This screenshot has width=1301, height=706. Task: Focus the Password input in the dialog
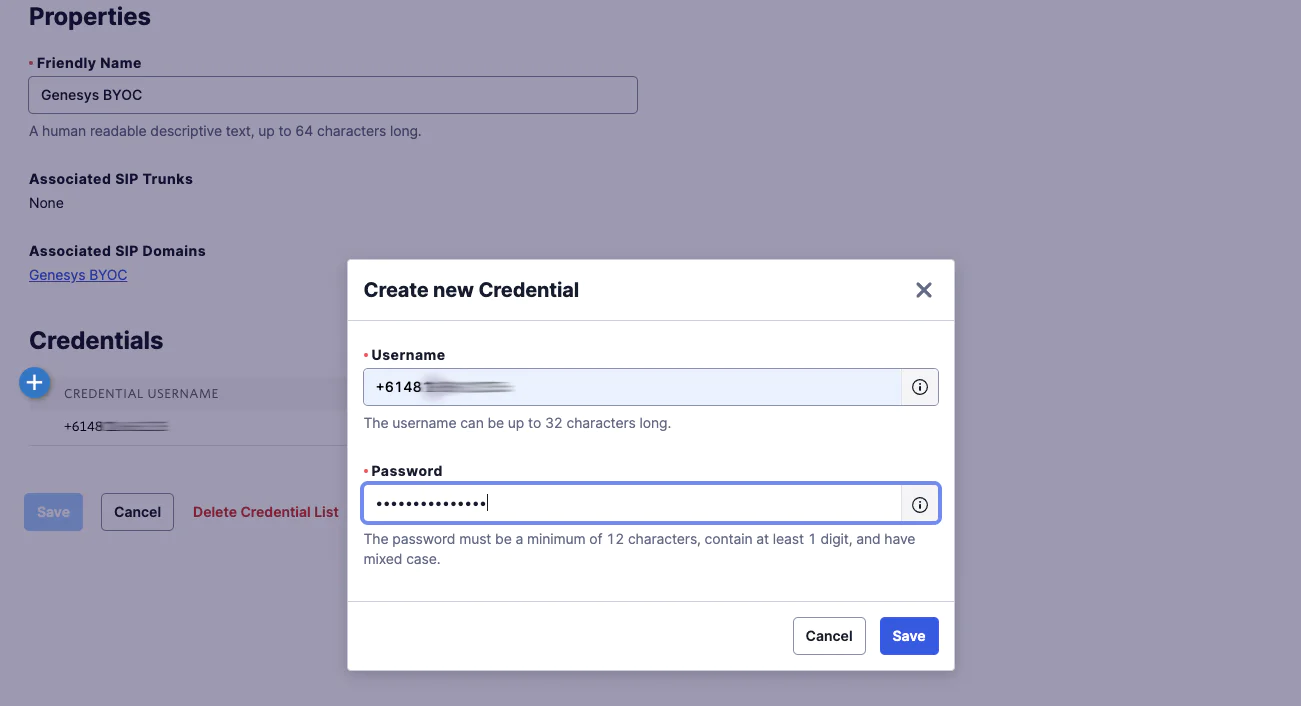[632, 504]
